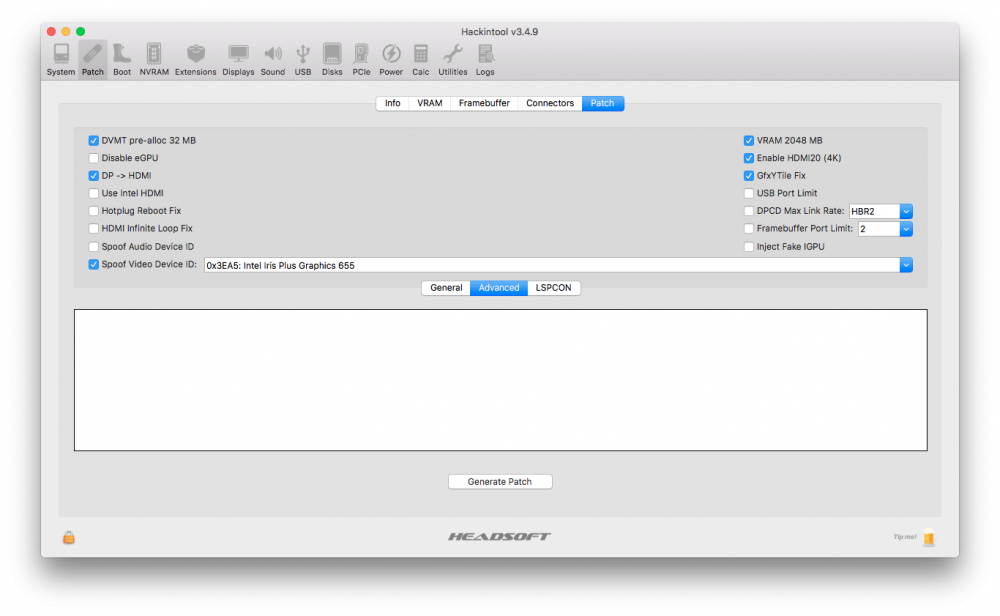Click the port limit value 2 field
1000x616 pixels.
[x=879, y=229]
